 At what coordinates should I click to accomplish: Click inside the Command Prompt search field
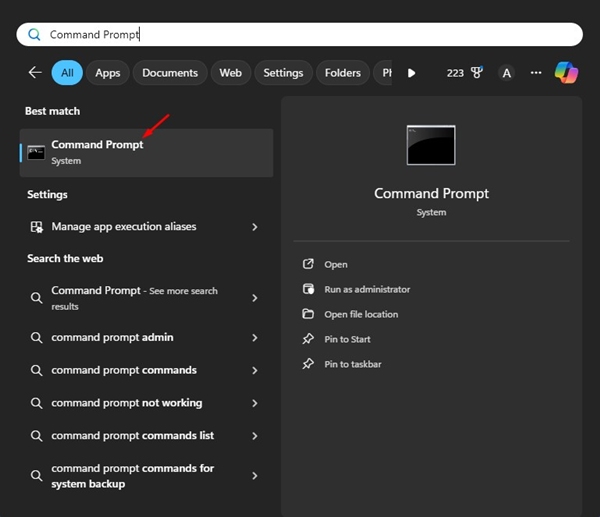(299, 34)
